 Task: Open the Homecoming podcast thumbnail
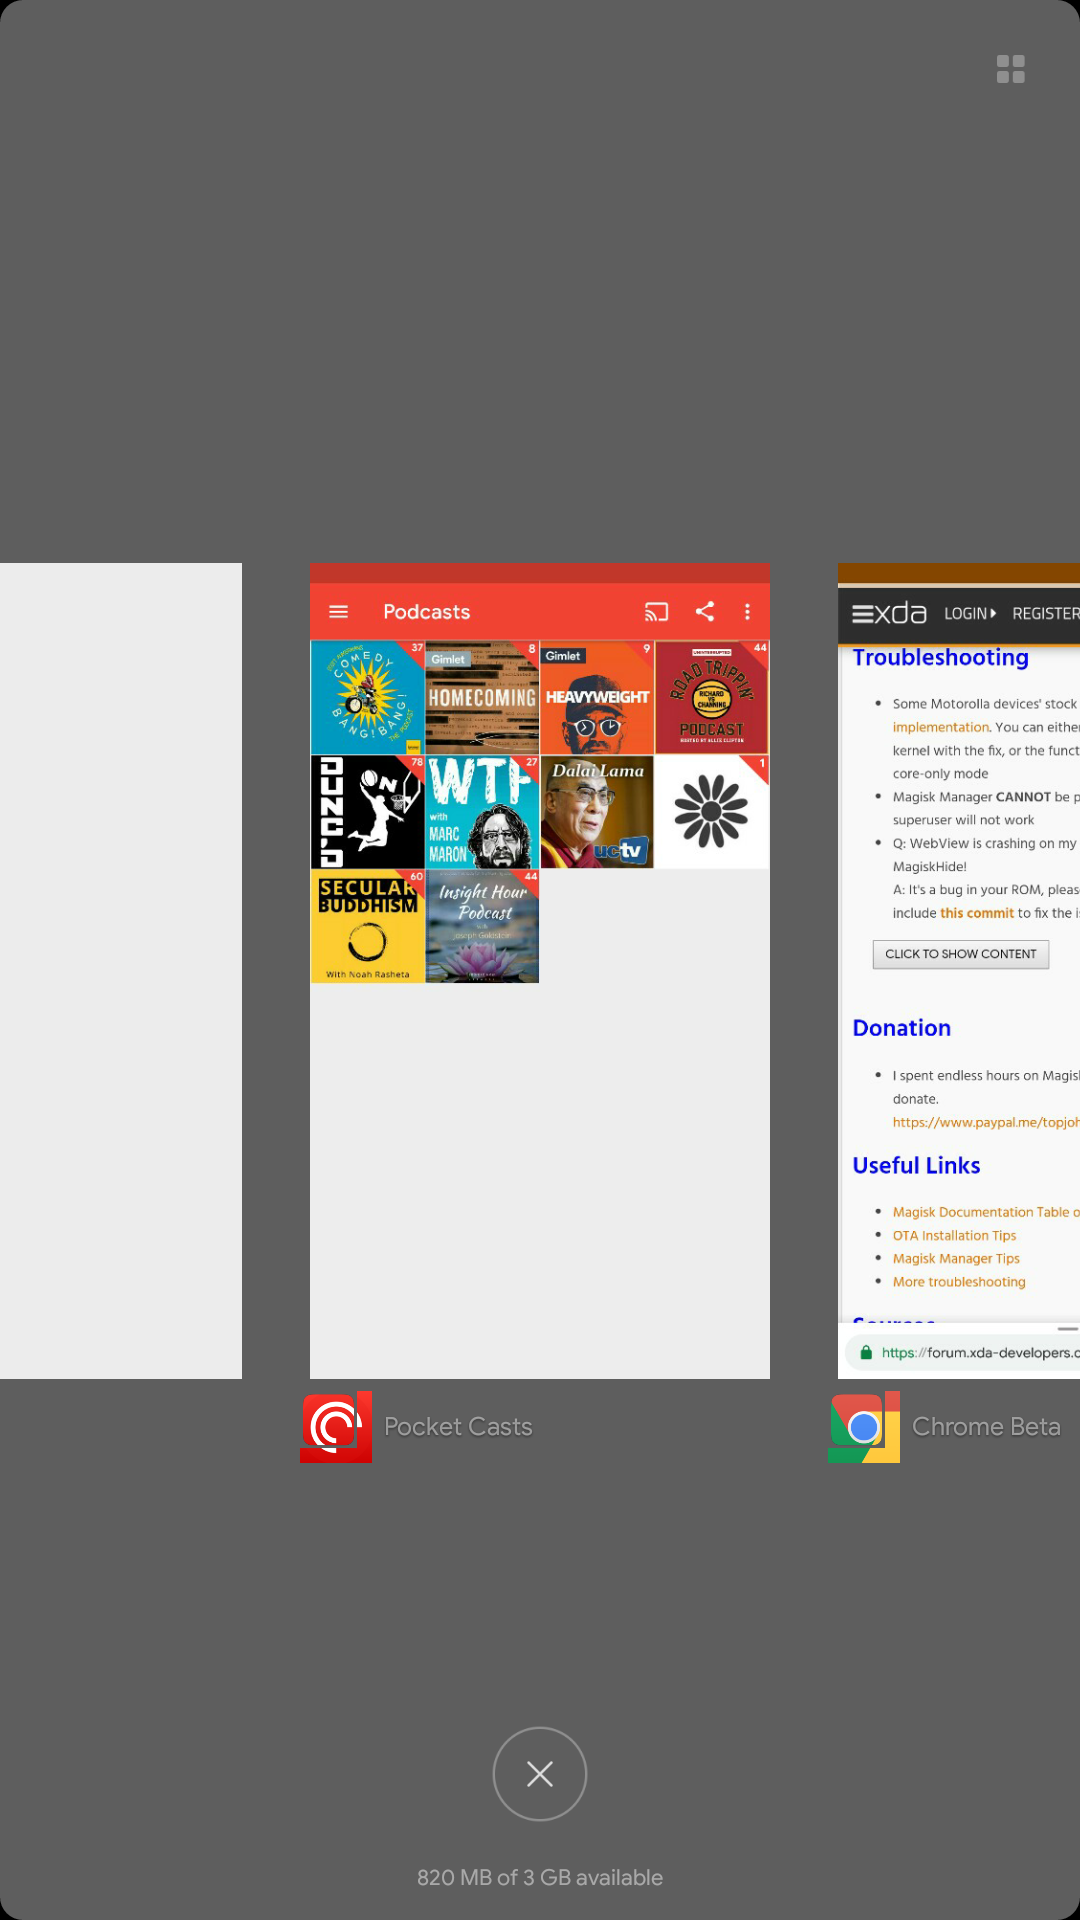point(482,698)
